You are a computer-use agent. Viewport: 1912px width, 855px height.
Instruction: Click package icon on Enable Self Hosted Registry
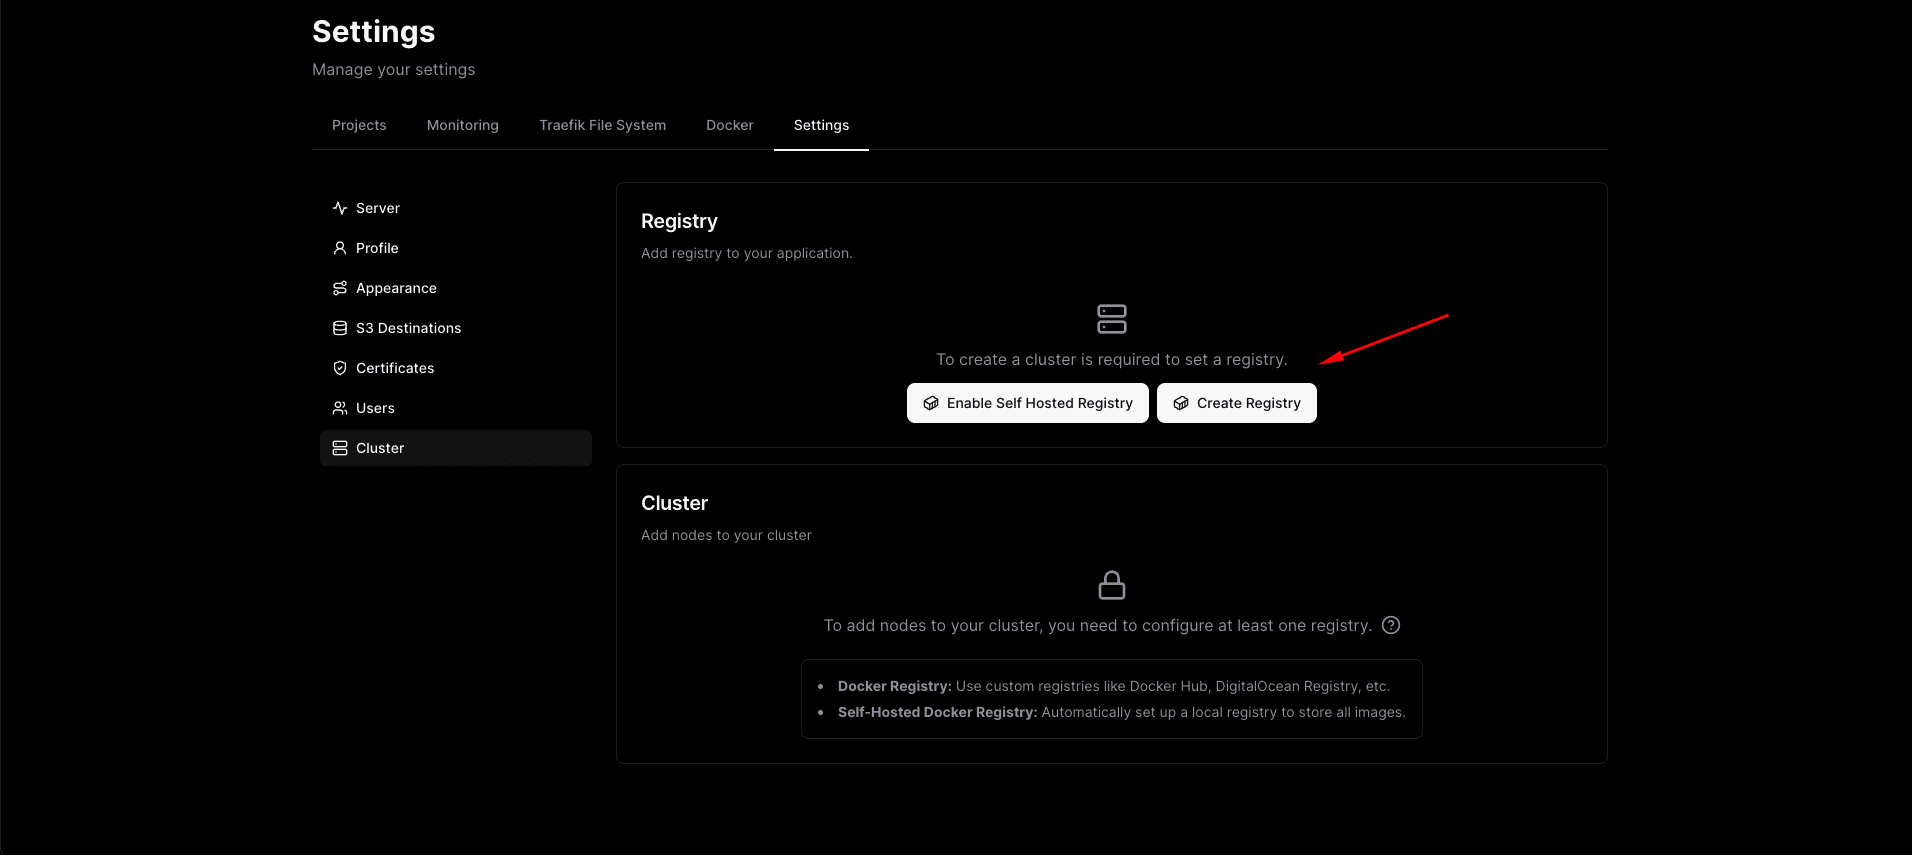[x=931, y=403]
